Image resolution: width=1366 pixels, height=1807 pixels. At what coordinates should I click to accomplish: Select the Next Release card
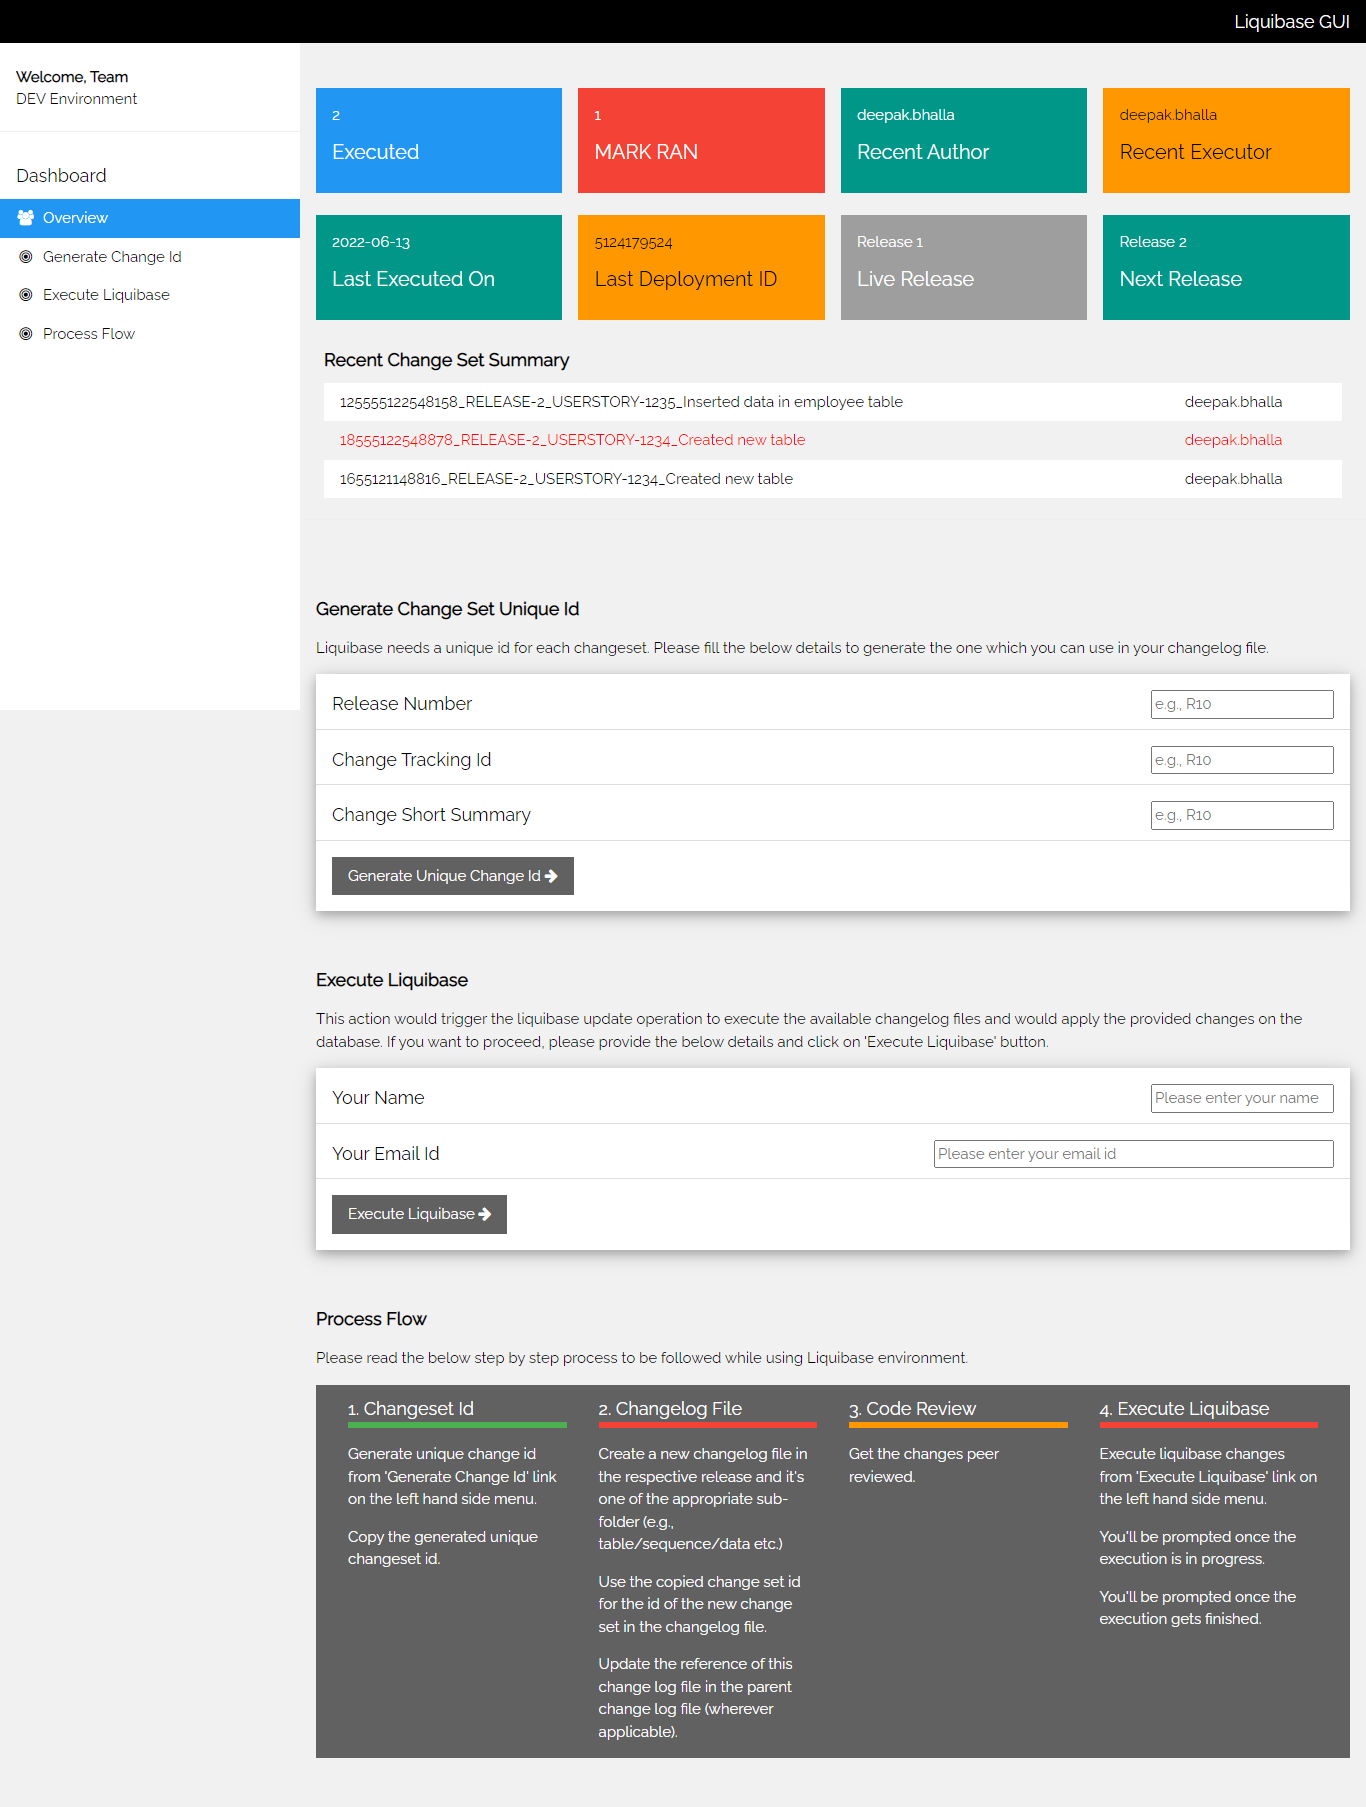(x=1226, y=267)
